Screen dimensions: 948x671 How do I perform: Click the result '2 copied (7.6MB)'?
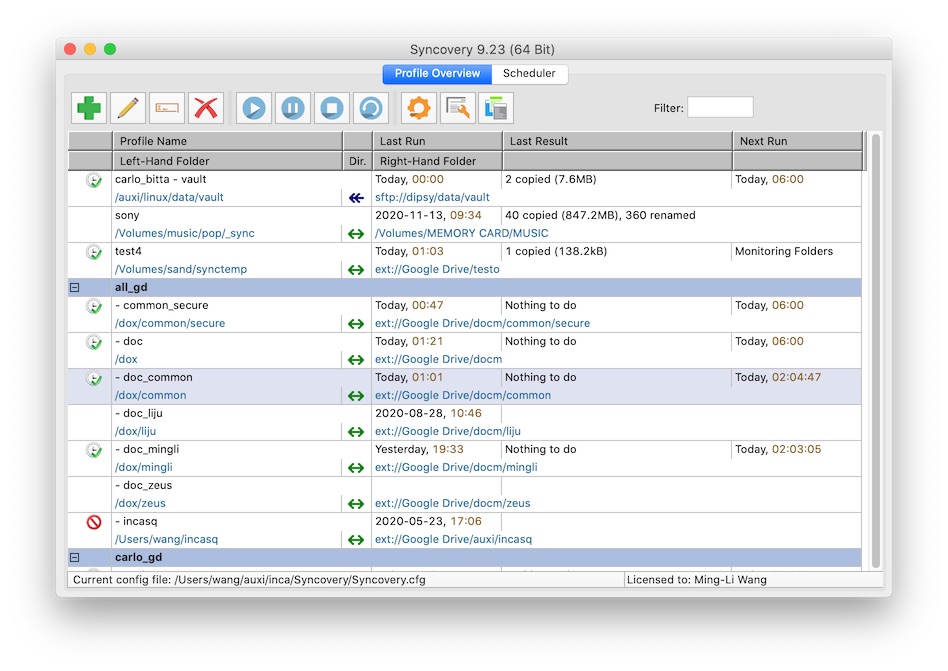pos(551,180)
